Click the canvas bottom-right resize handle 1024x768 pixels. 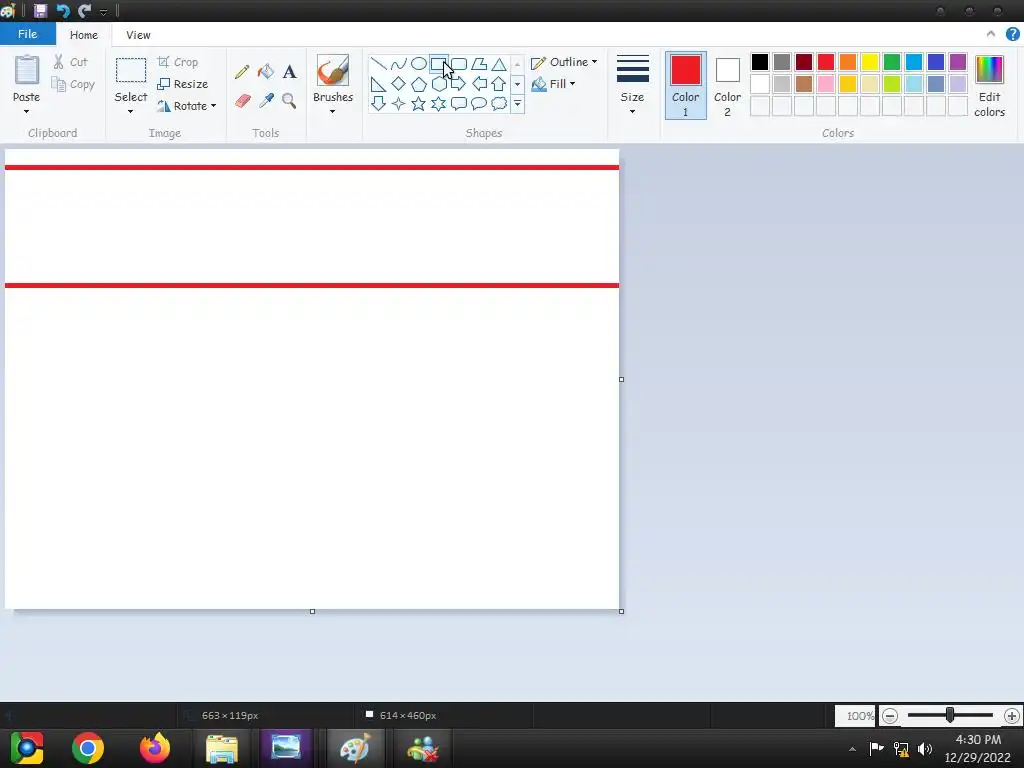click(621, 611)
